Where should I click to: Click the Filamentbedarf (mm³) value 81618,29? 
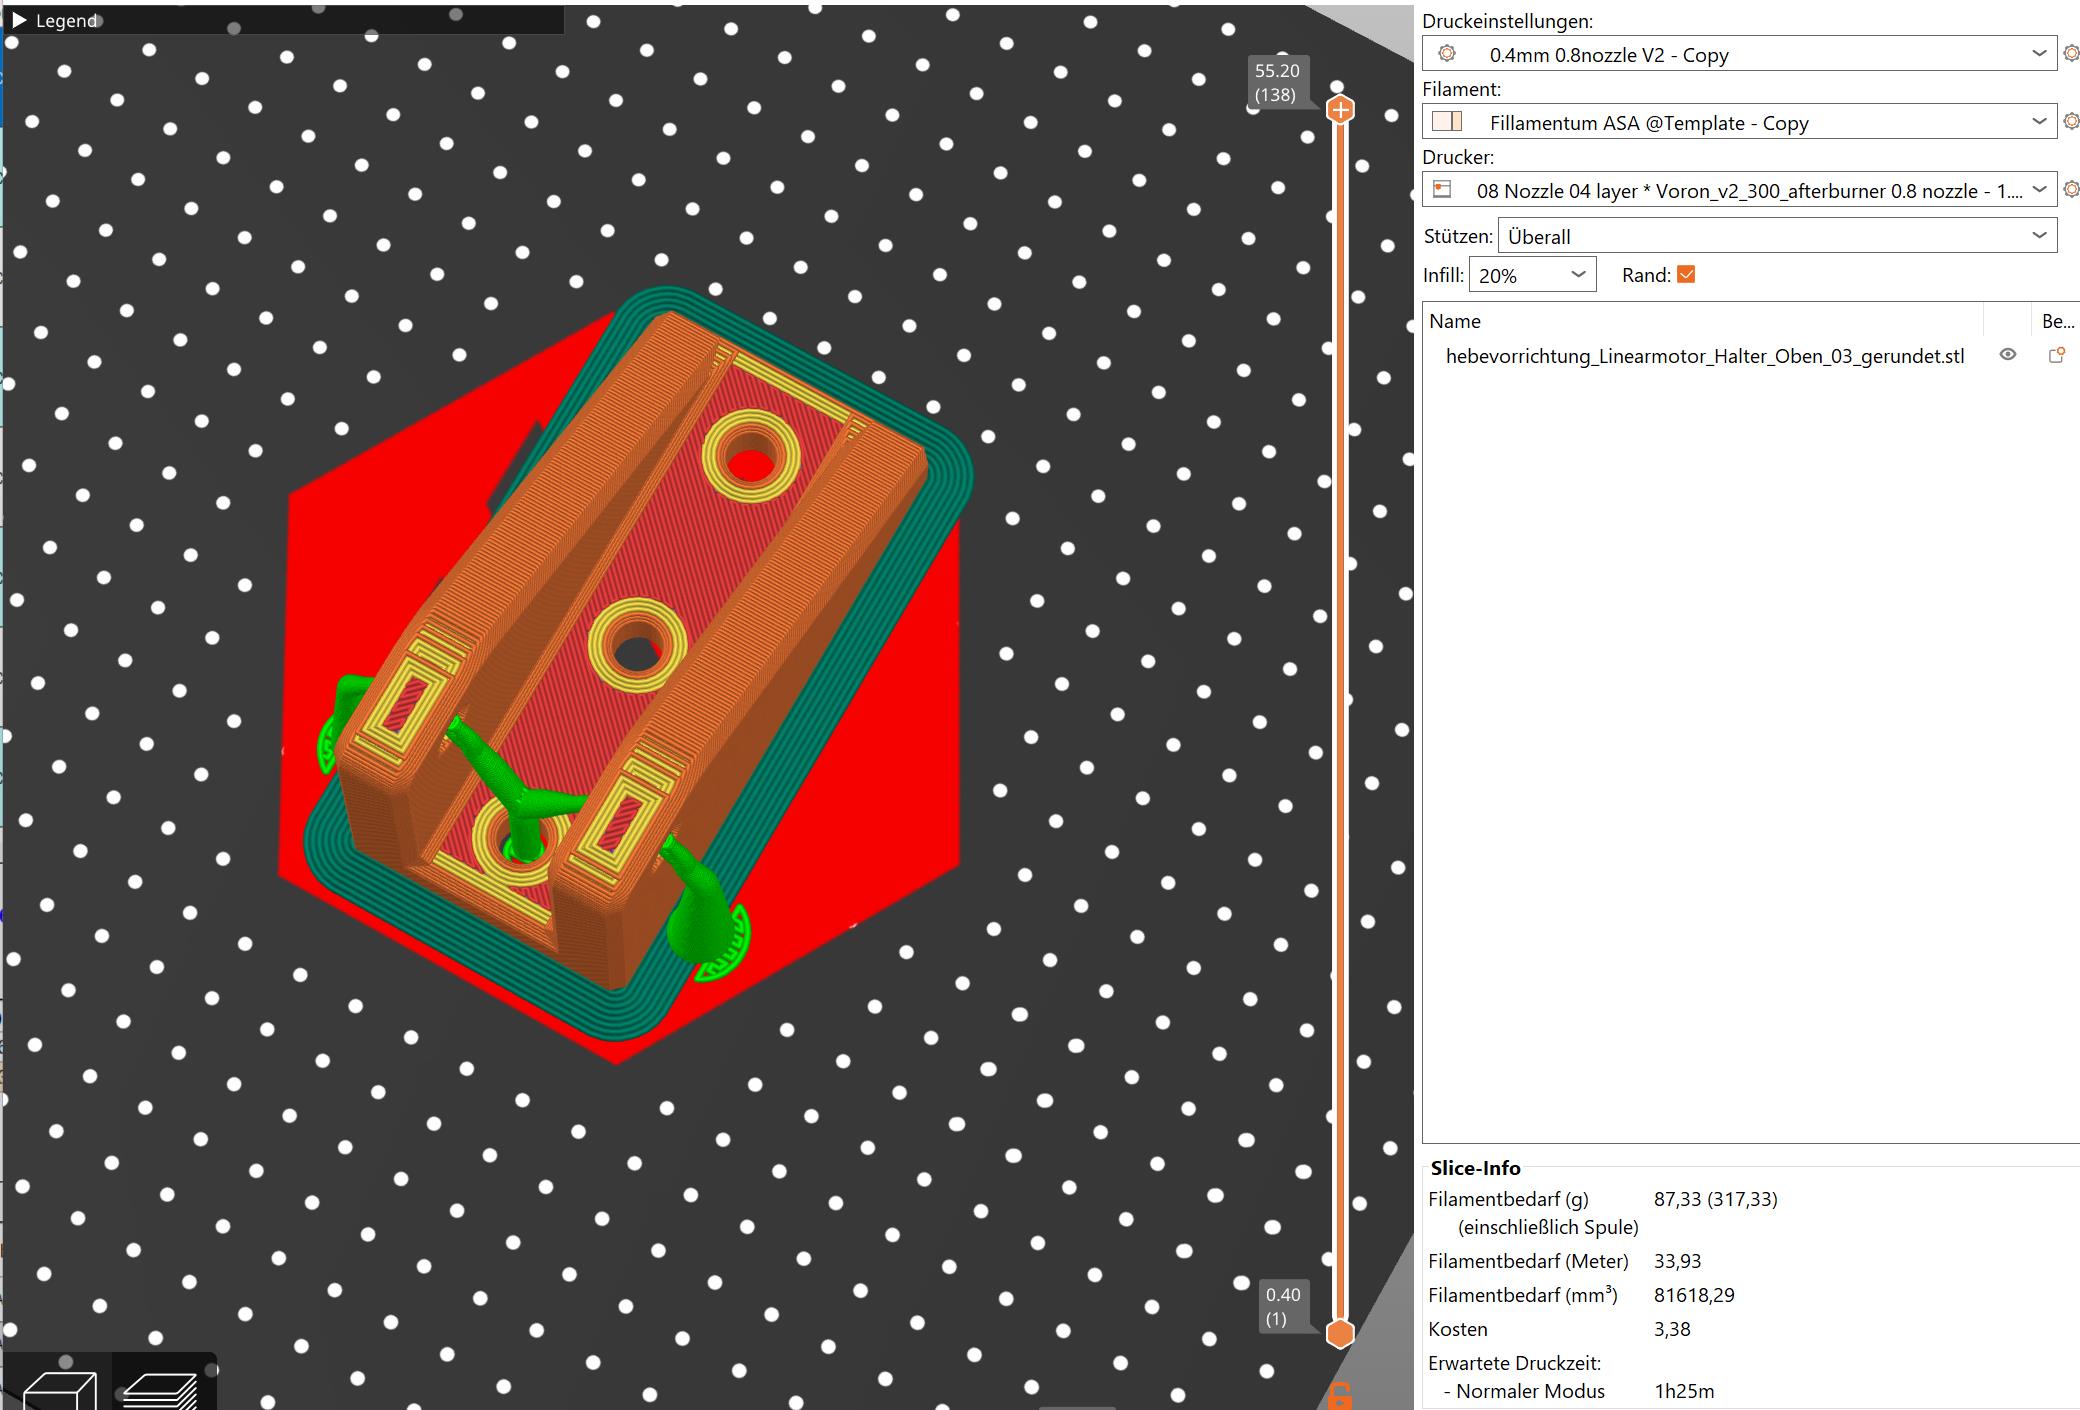pos(1694,1295)
